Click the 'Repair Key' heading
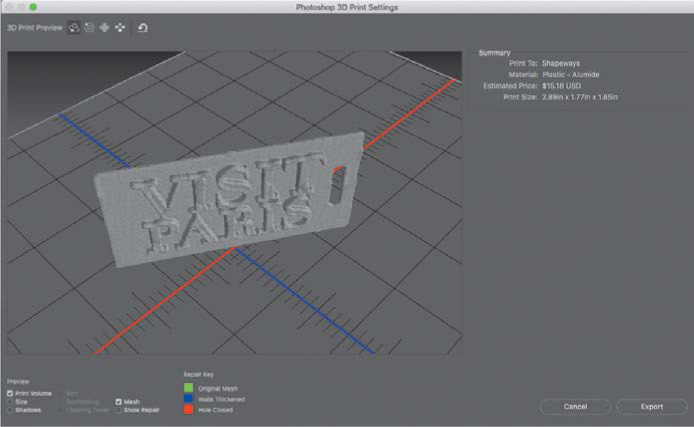 coord(199,374)
